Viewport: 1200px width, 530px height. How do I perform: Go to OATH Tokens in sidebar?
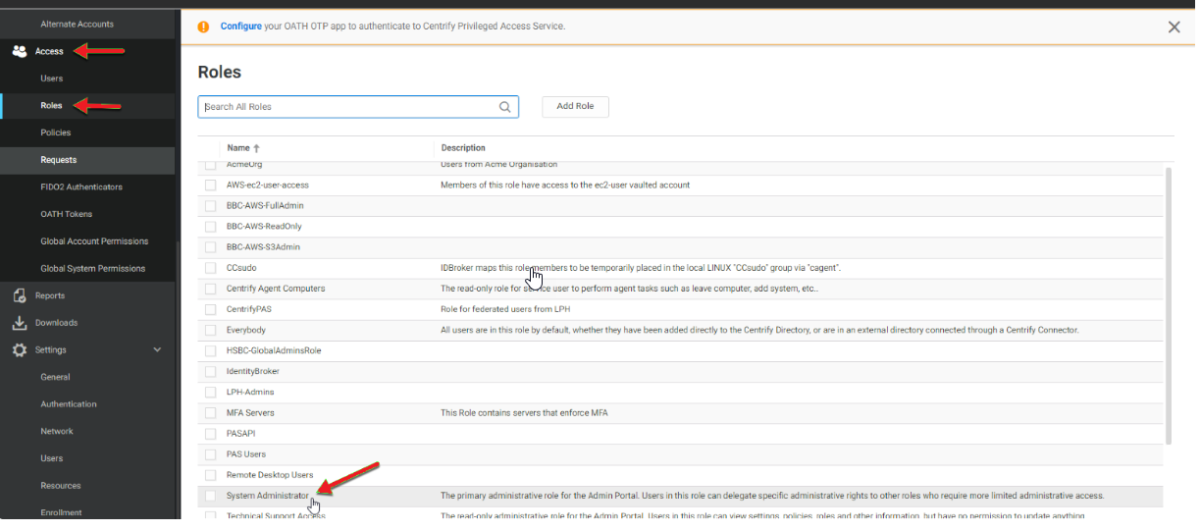pyautogui.click(x=68, y=214)
